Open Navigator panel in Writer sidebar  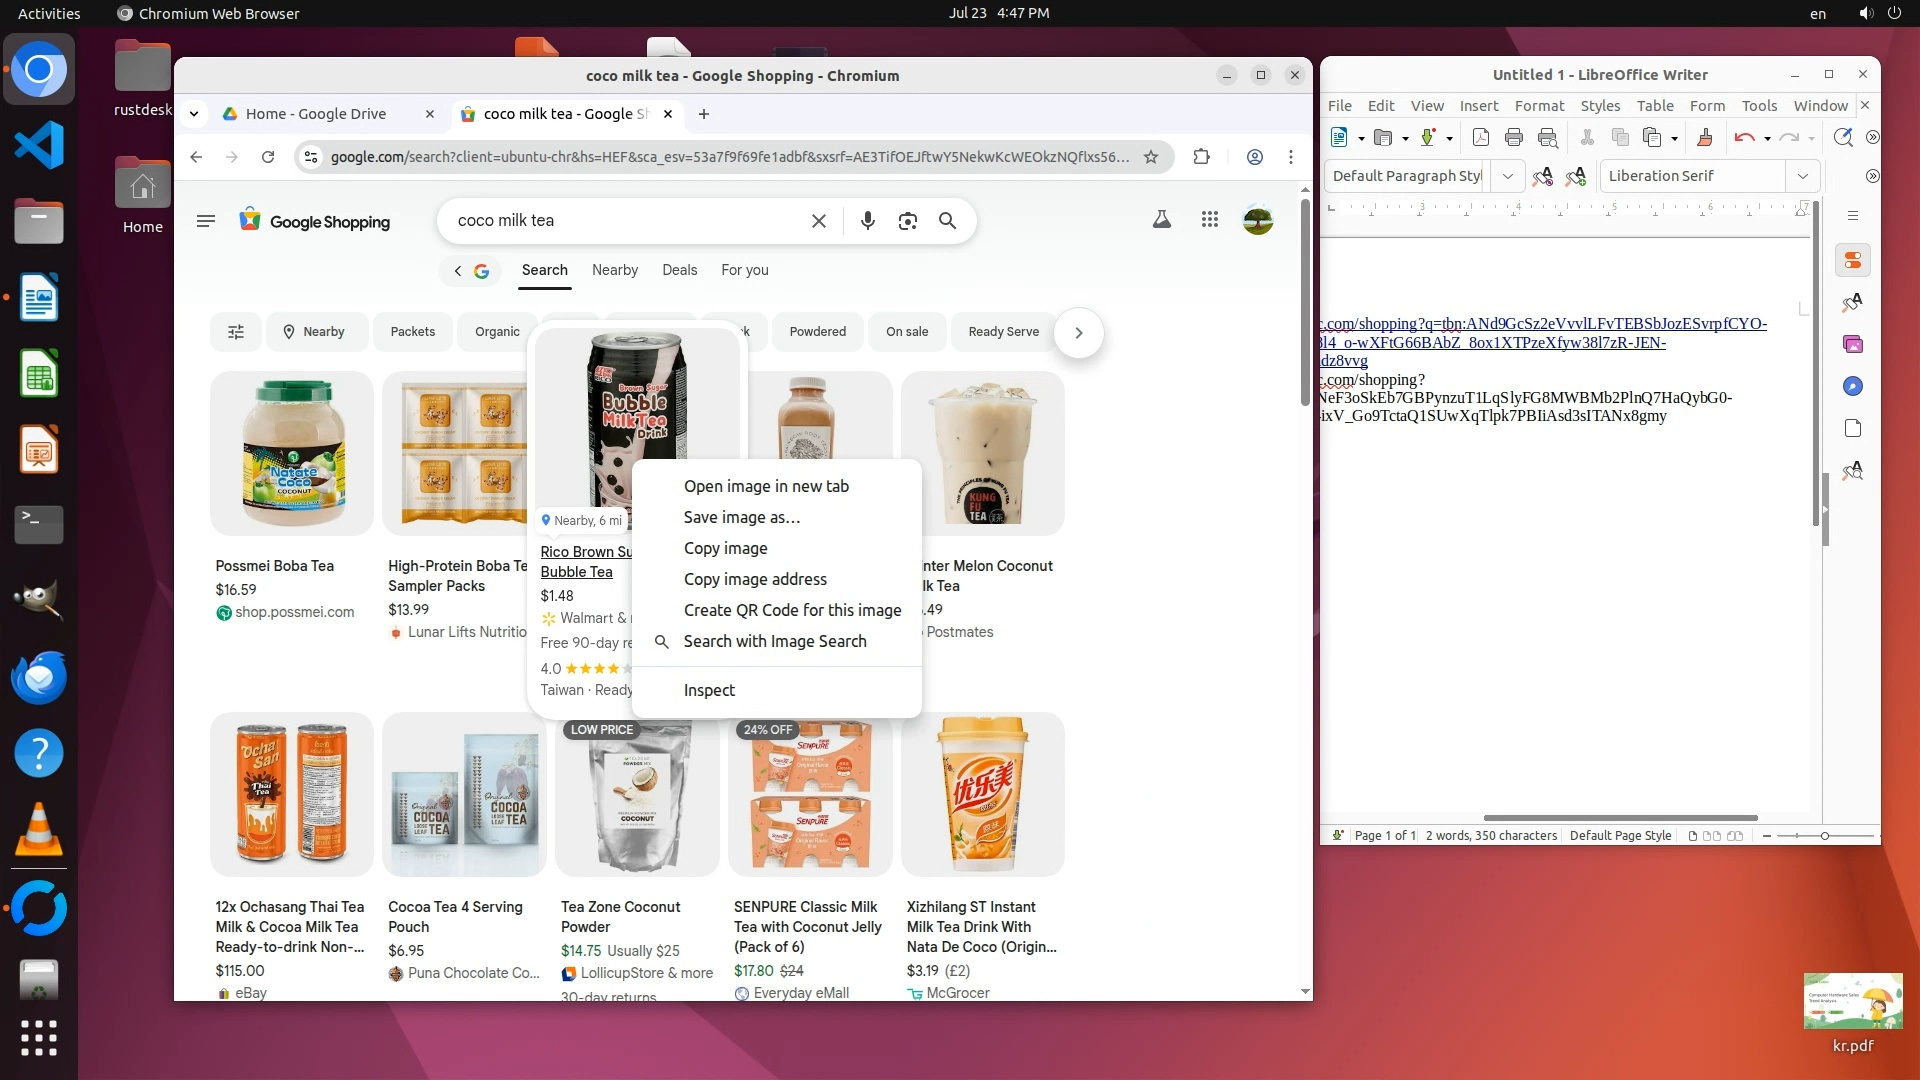click(1853, 386)
